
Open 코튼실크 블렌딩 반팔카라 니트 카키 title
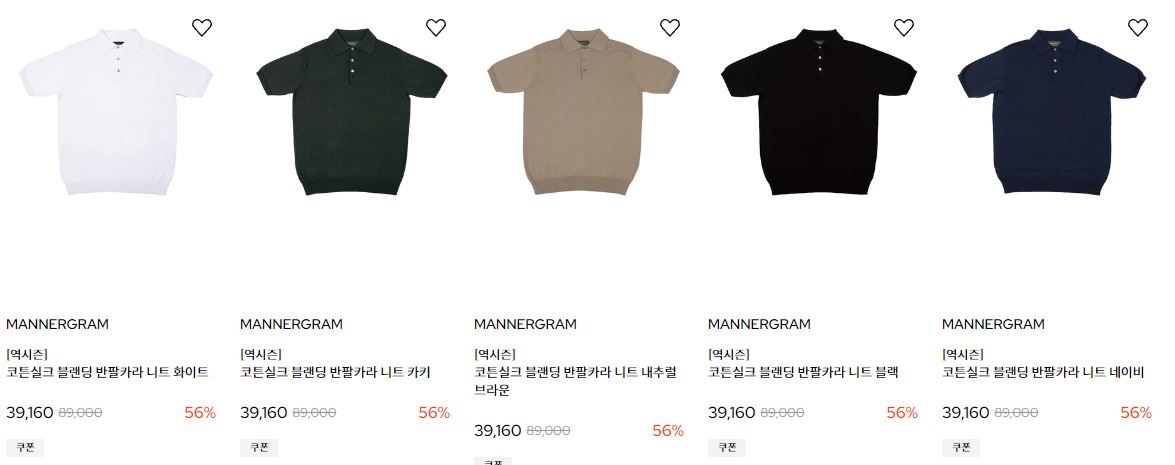tap(335, 372)
